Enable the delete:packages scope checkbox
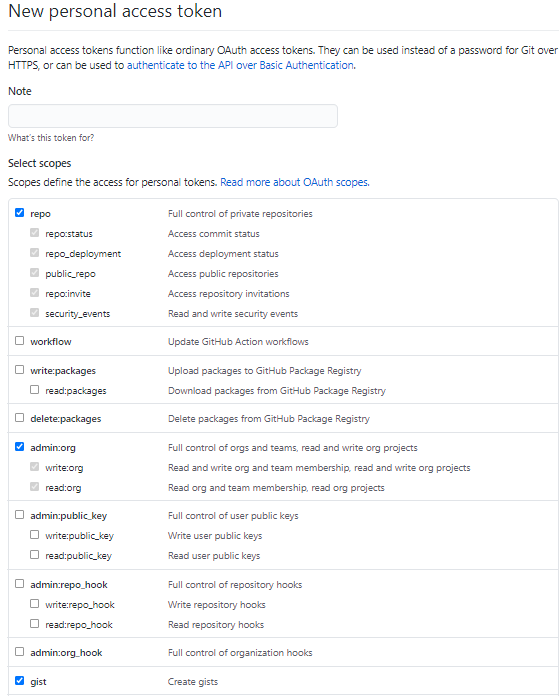The height and width of the screenshot is (696, 559). pyautogui.click(x=20, y=418)
